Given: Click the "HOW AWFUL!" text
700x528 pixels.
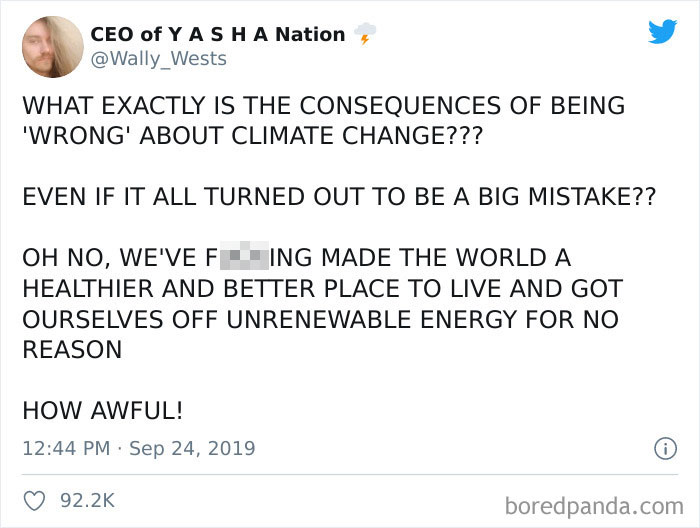Looking at the screenshot, I should 103,410.
